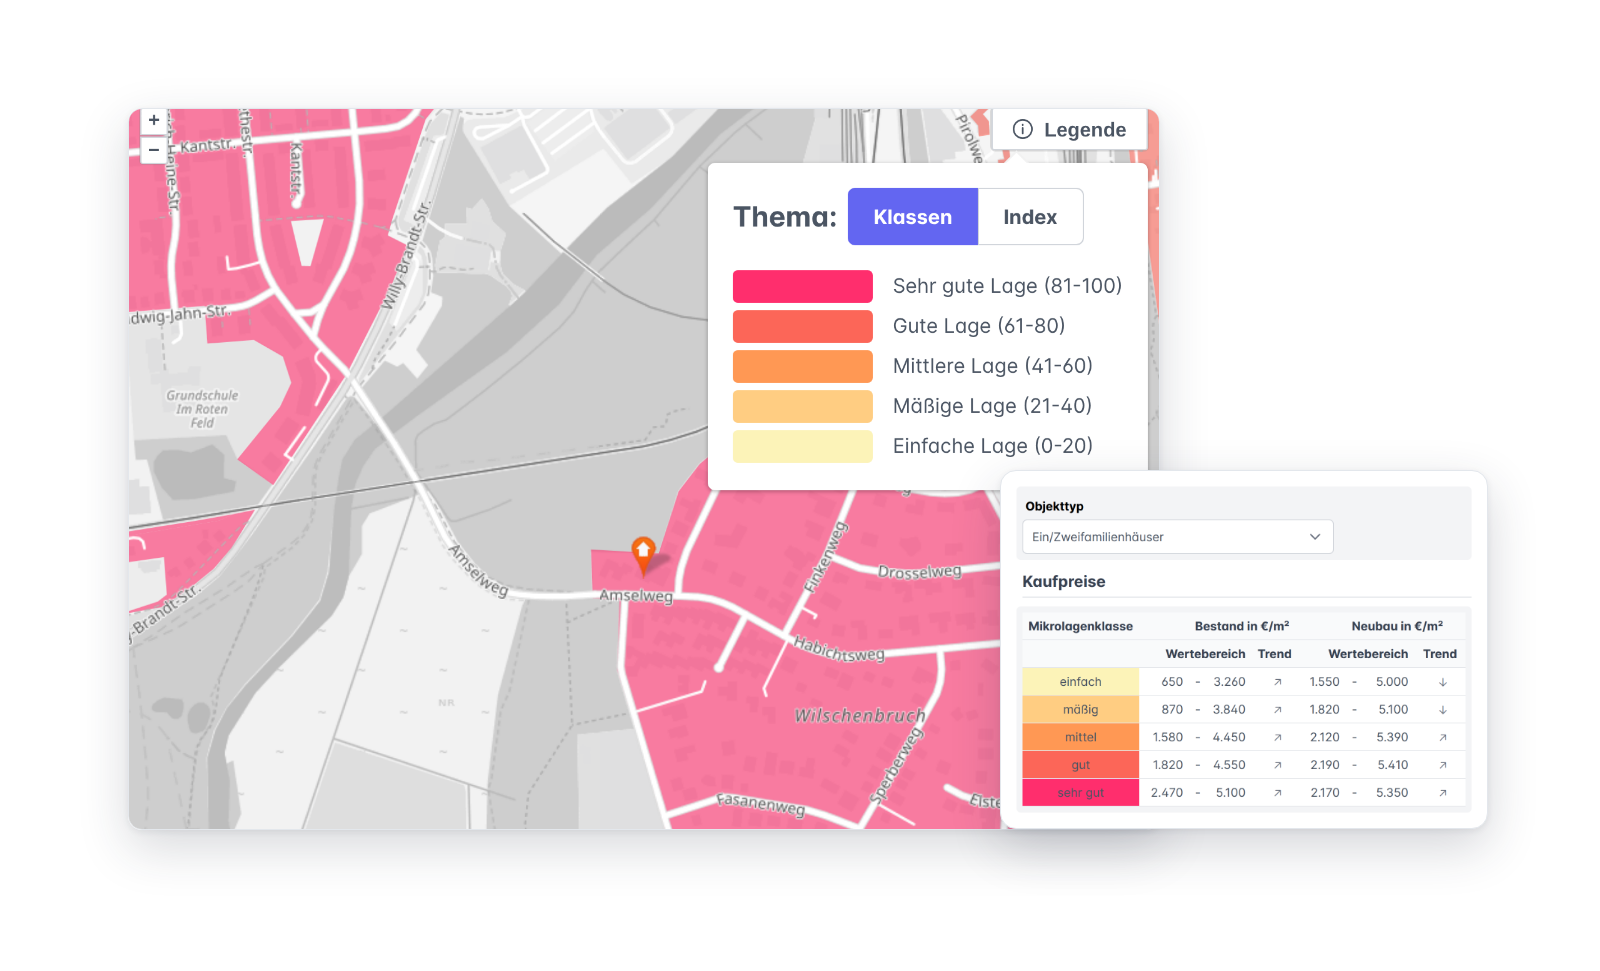
Task: Click Neubau trend arrow in mittel row
Action: click(1442, 737)
